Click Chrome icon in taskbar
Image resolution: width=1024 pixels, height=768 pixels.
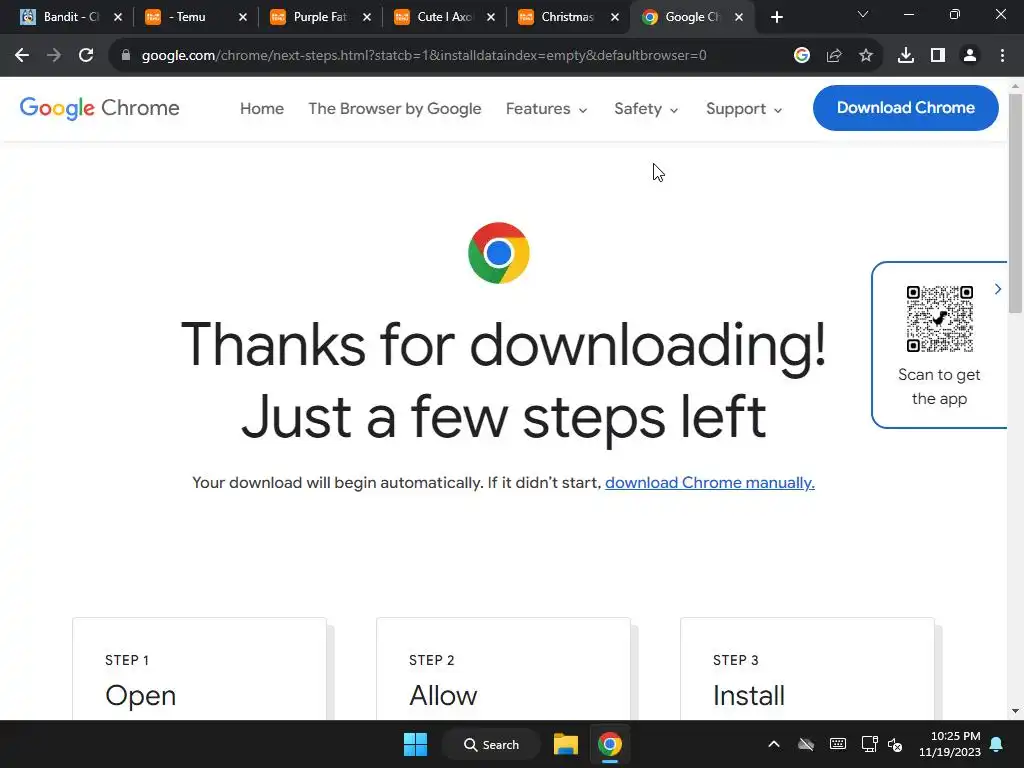coord(610,744)
